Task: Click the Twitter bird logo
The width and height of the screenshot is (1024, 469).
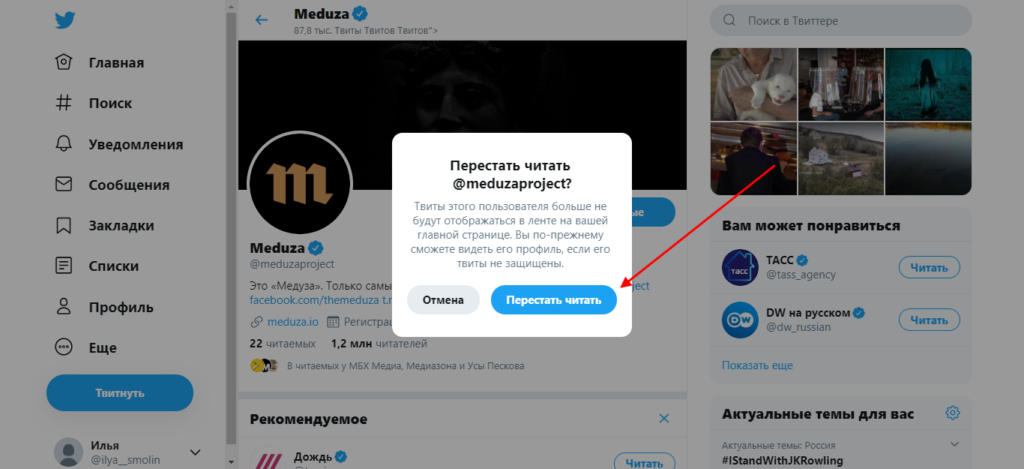Action: [65, 21]
